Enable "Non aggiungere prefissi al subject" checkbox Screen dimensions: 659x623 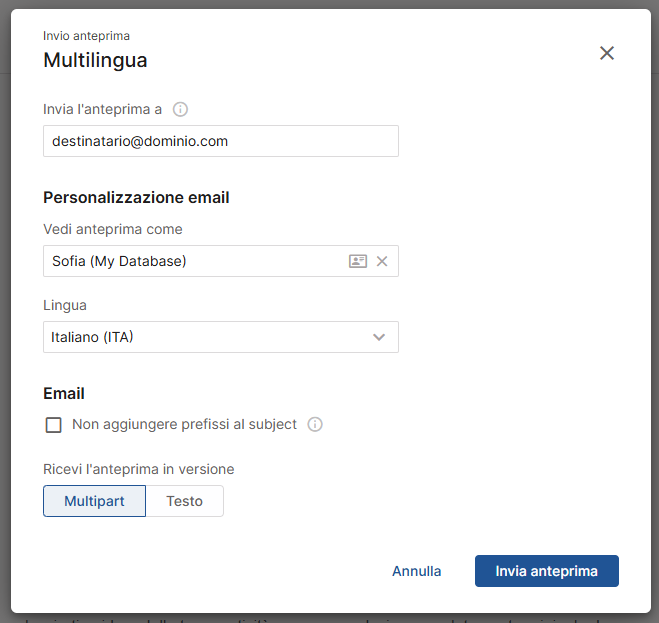pos(54,425)
